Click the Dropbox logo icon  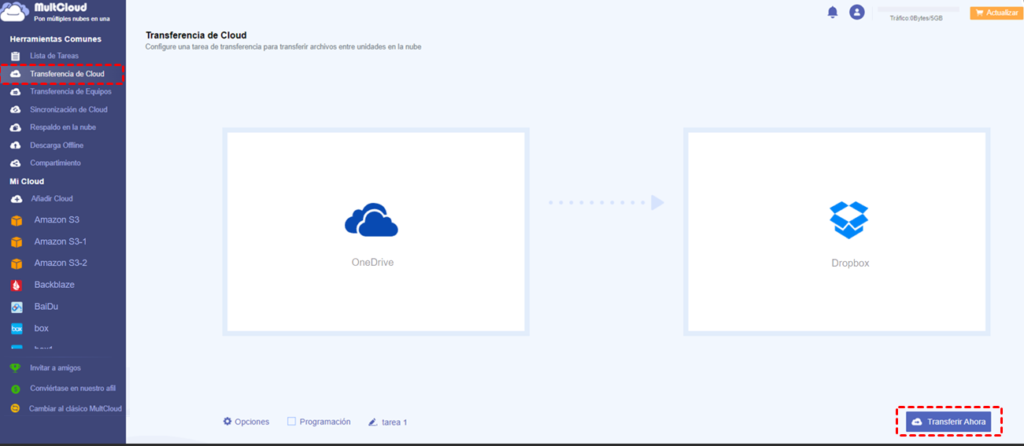(849, 219)
